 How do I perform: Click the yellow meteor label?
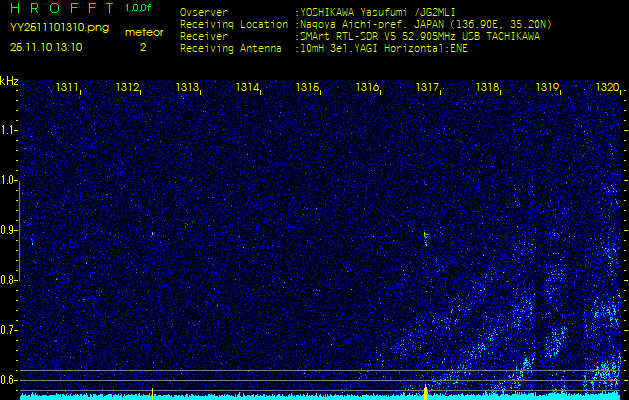pos(144,32)
